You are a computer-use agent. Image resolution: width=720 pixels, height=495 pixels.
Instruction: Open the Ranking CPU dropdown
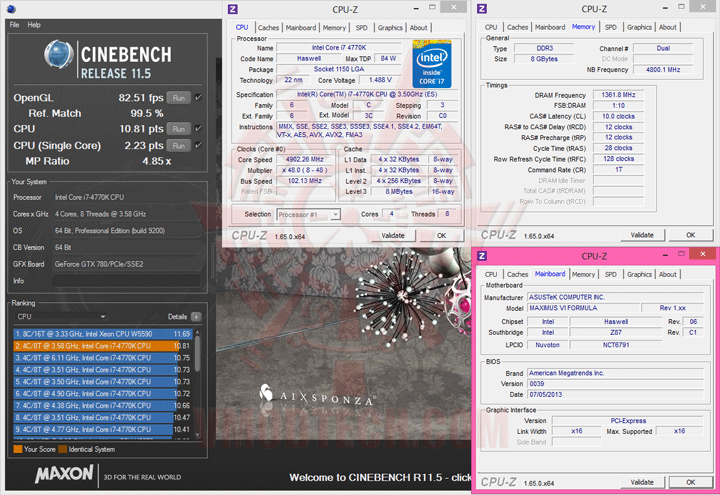click(60, 316)
